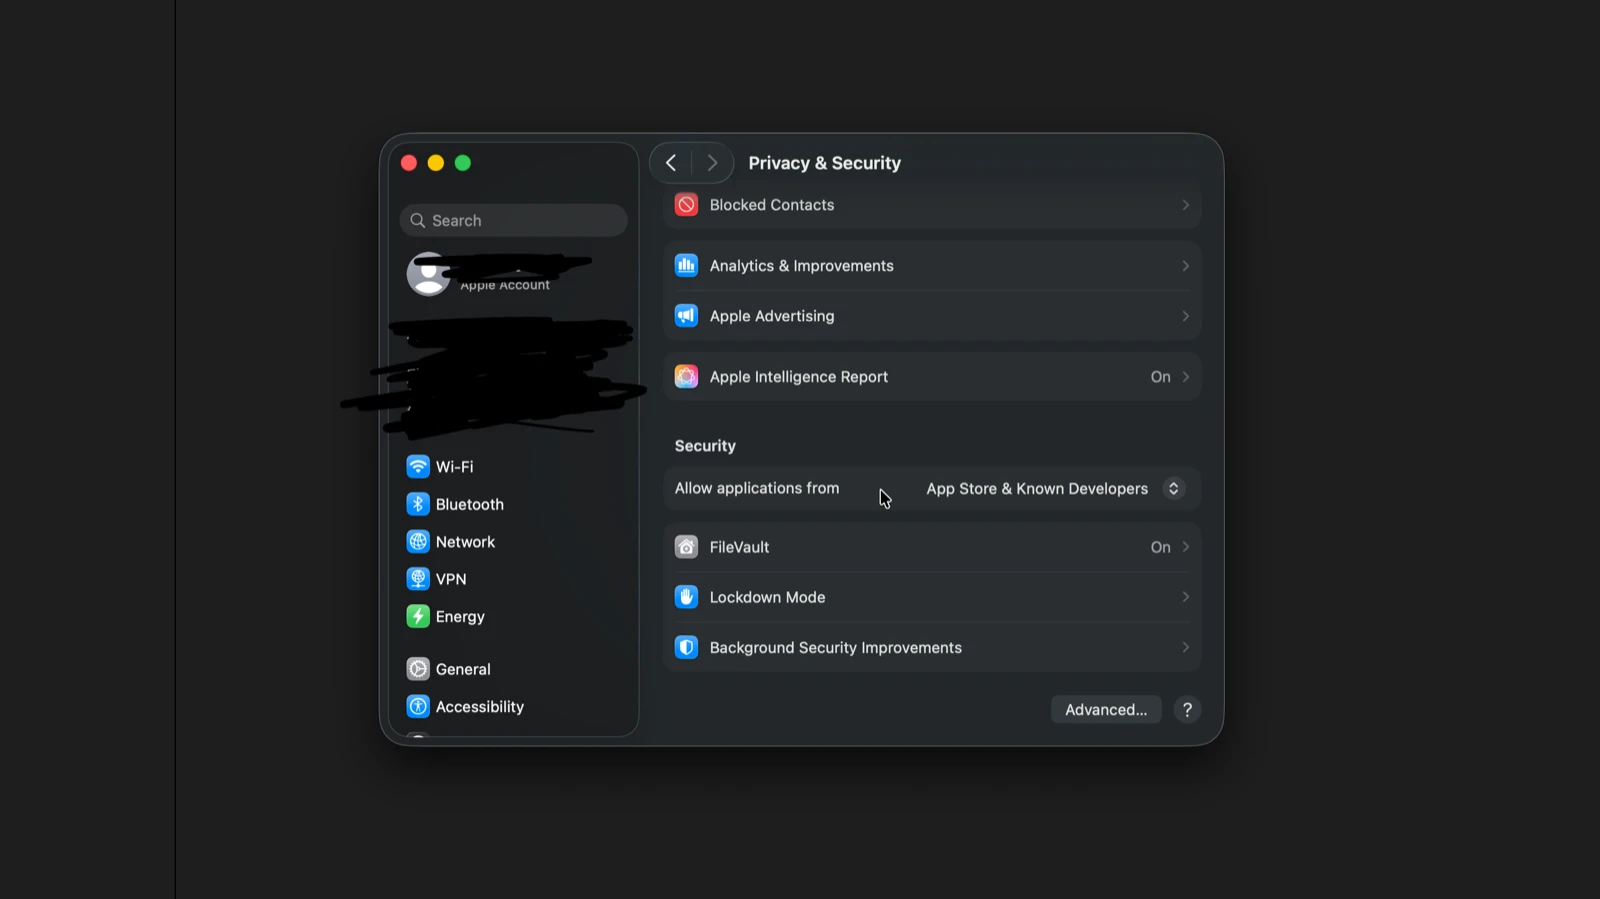Screen dimensions: 1600x899
Task: Click the Apple Advertising megaphone icon
Action: [686, 316]
